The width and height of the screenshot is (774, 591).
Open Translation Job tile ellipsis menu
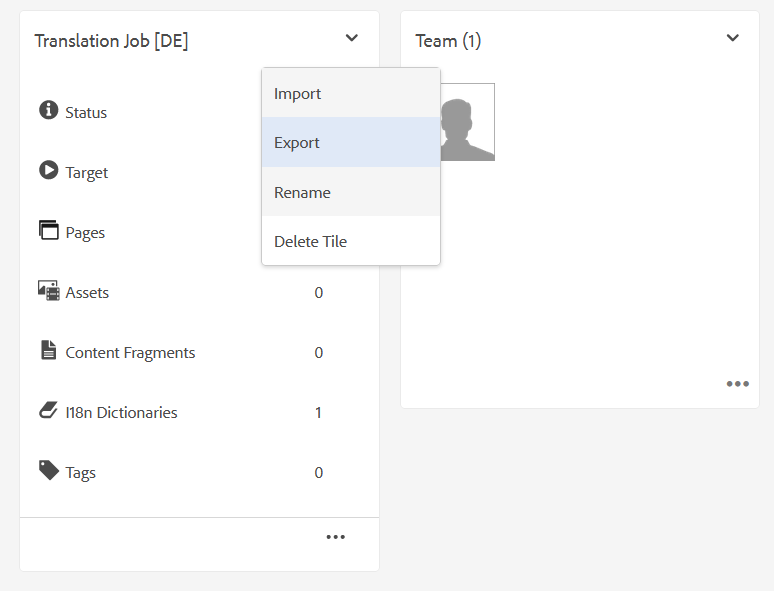point(335,537)
